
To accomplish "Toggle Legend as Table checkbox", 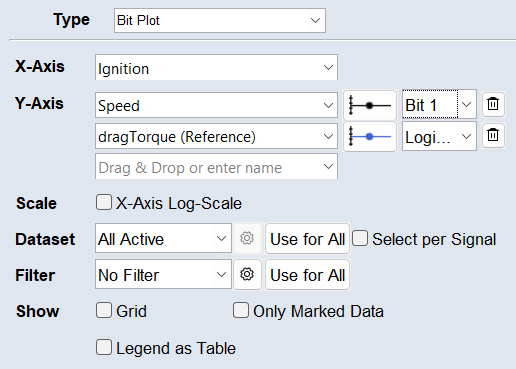I will (x=104, y=347).
